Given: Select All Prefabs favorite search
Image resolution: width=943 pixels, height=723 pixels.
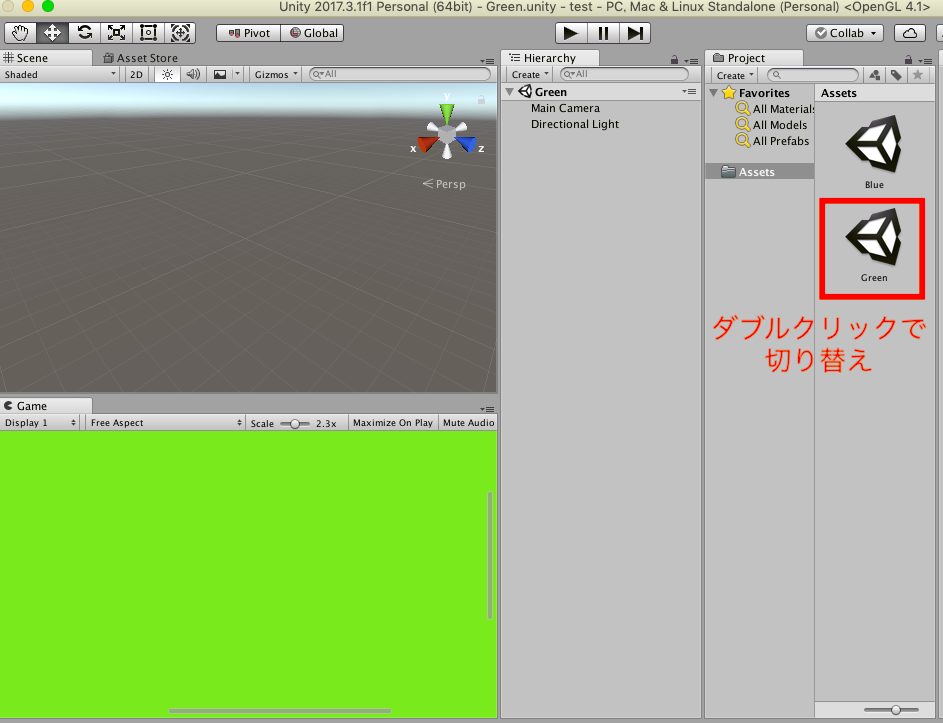Looking at the screenshot, I should (x=773, y=141).
